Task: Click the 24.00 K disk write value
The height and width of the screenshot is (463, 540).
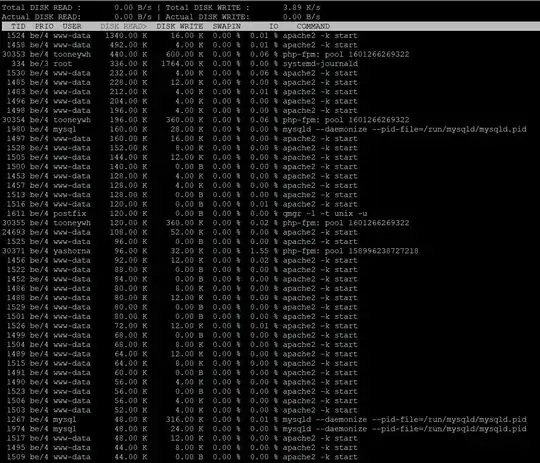Action: click(x=187, y=429)
